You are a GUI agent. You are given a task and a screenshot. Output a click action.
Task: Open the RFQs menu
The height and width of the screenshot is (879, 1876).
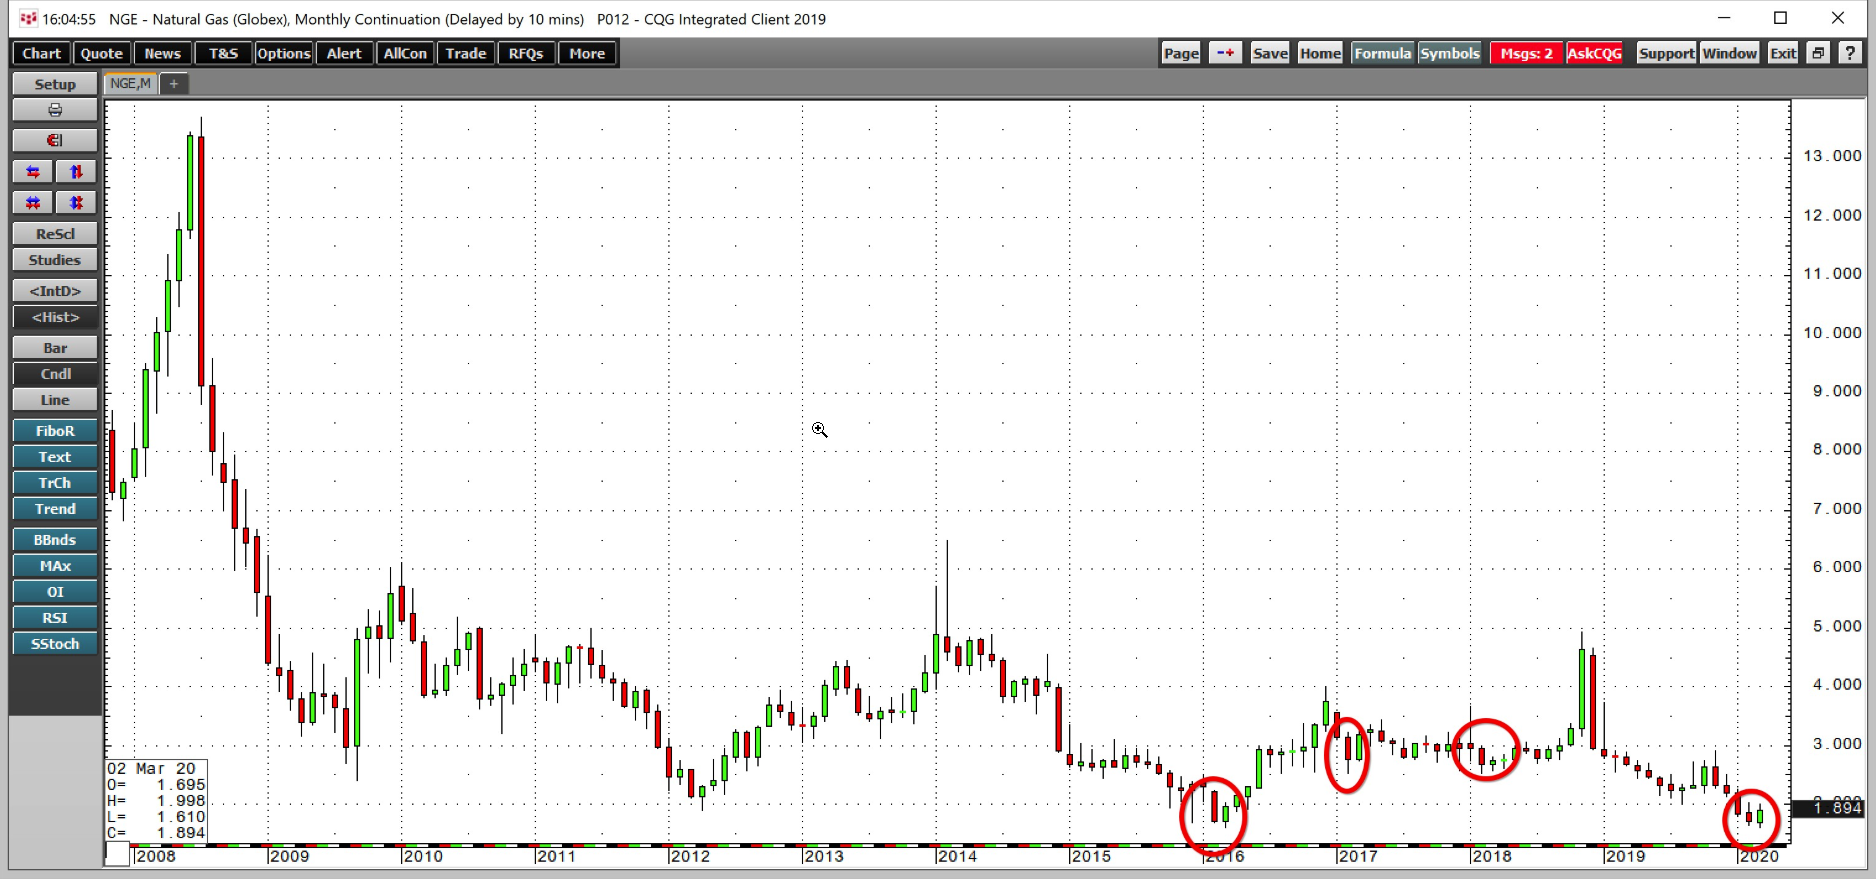coord(526,54)
